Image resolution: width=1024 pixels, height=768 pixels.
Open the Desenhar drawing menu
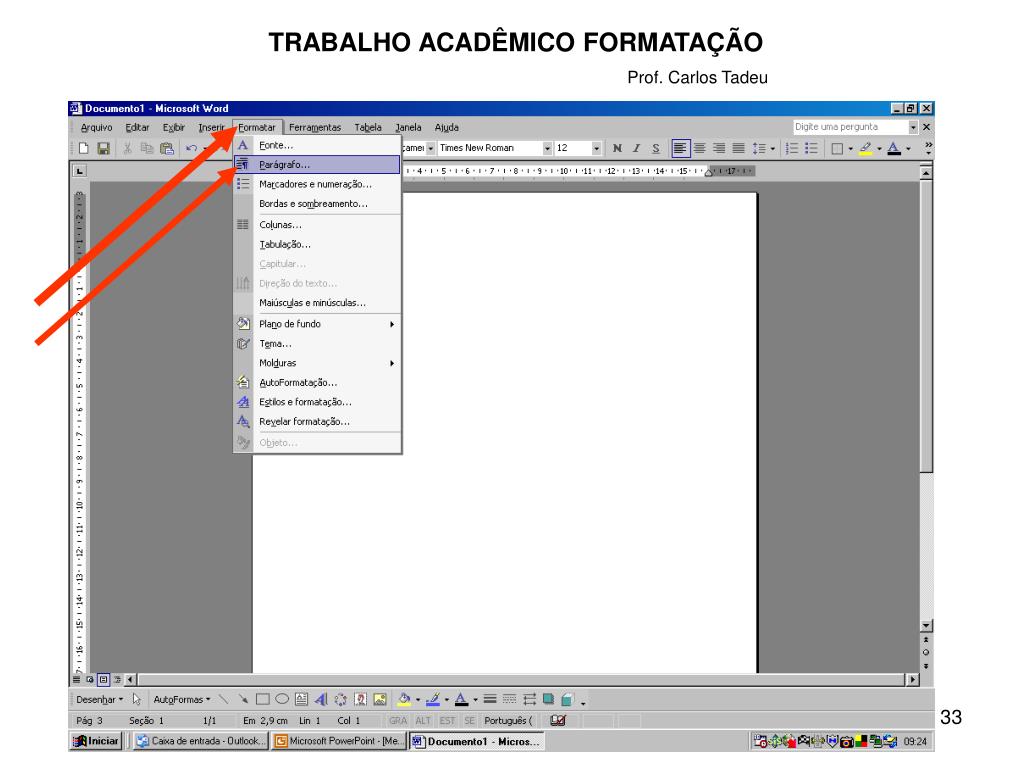99,699
